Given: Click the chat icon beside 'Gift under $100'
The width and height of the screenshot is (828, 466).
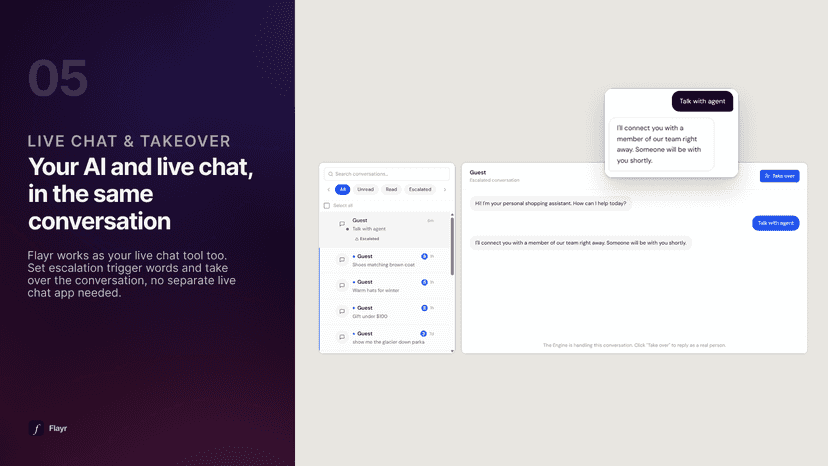Looking at the screenshot, I should click(342, 312).
